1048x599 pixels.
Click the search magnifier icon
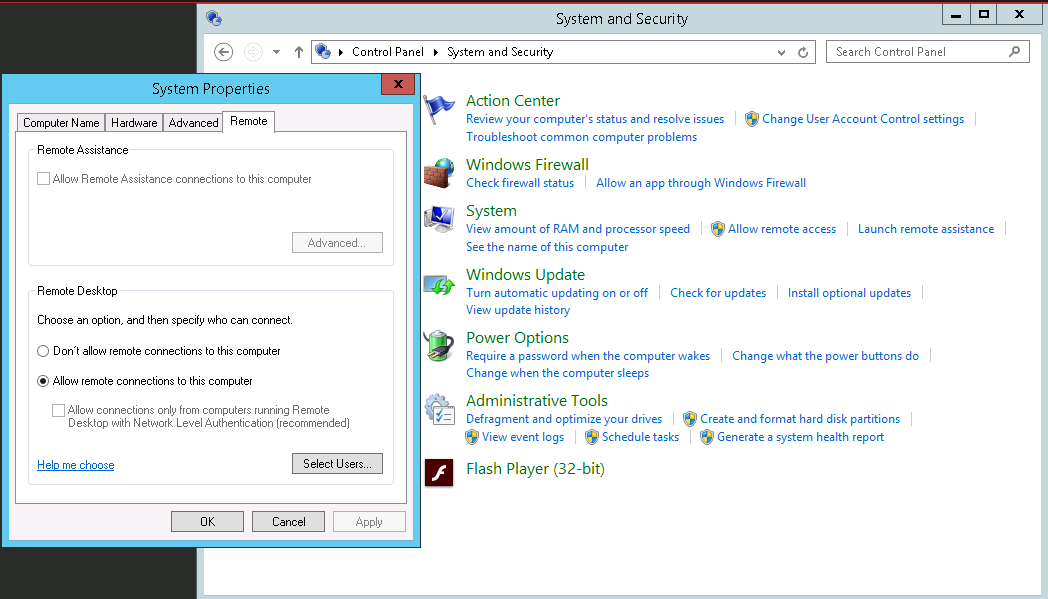(1014, 51)
